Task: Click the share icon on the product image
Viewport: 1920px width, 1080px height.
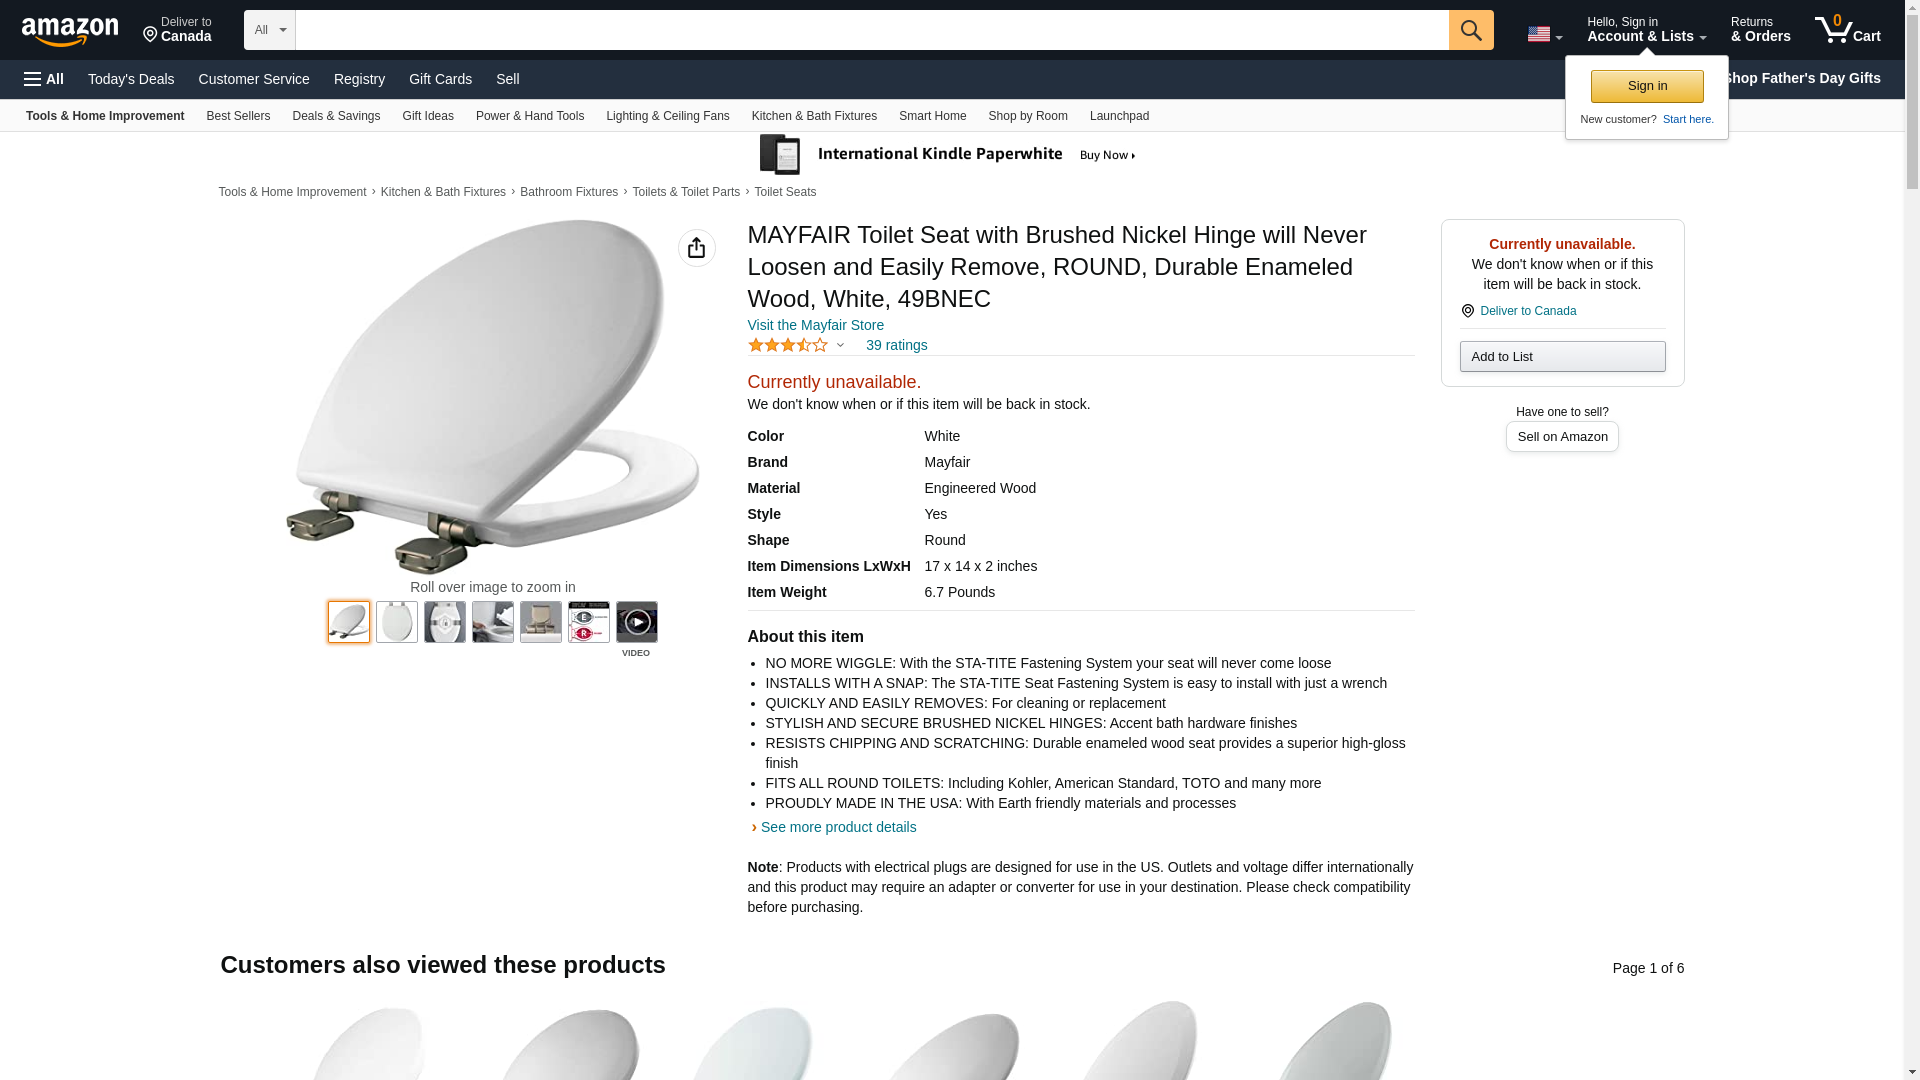Action: tap(696, 248)
